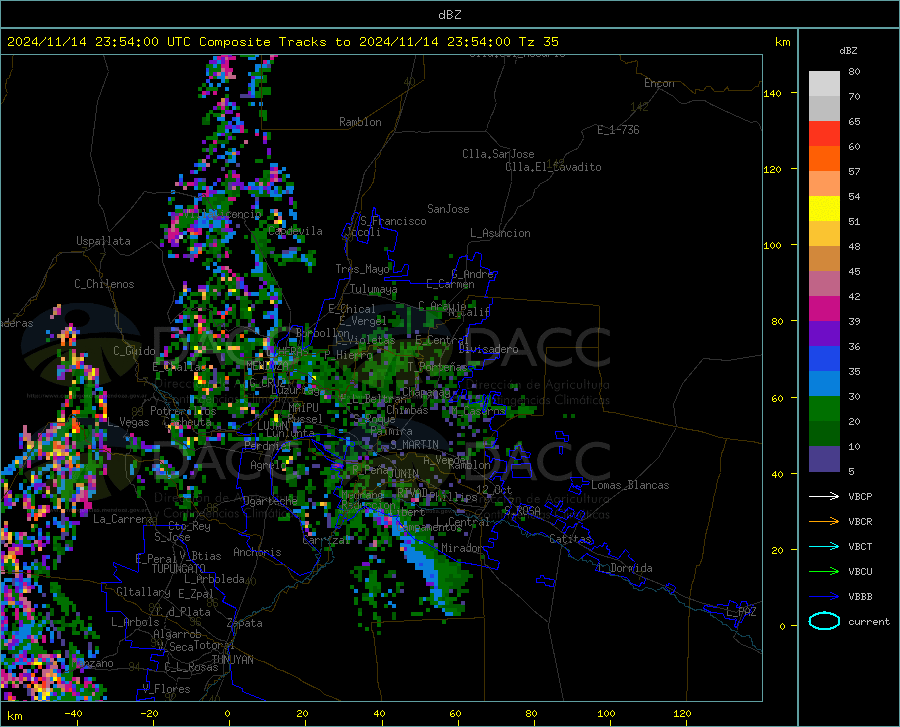Click the -40 km tick on the horizontal axis
This screenshot has width=900, height=727.
click(73, 713)
